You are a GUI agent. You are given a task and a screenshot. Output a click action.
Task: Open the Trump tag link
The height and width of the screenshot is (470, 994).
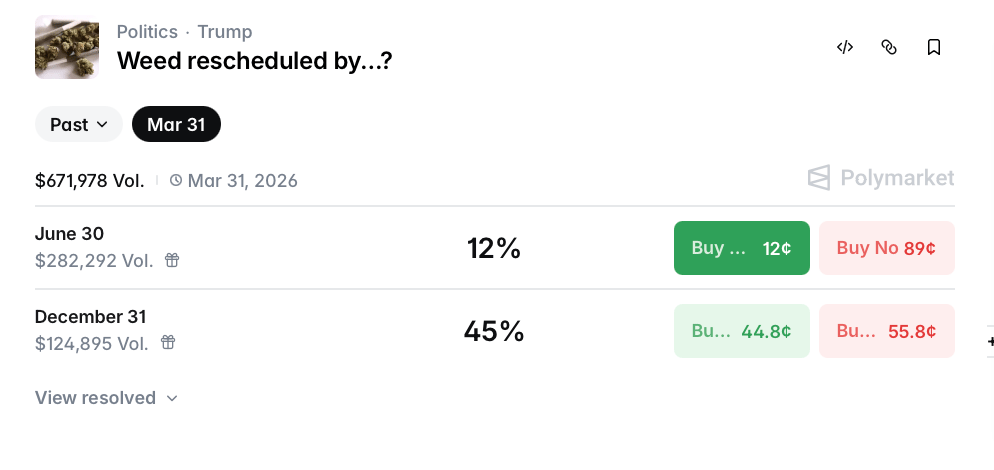coord(225,32)
